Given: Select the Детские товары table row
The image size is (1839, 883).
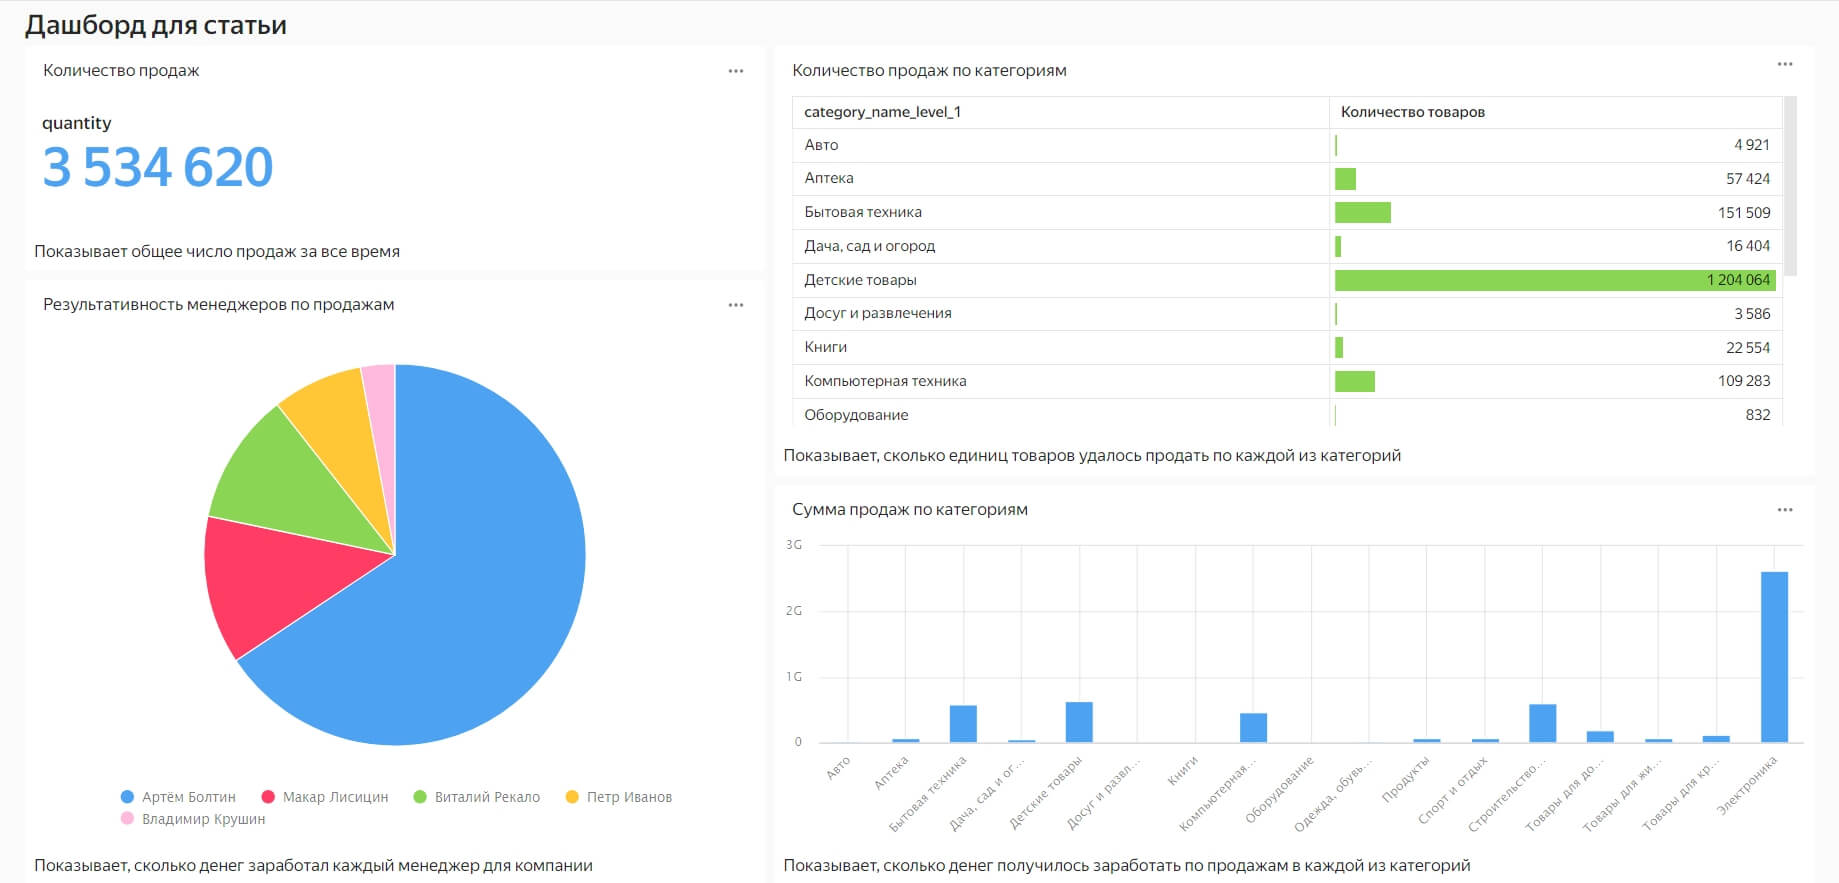Looking at the screenshot, I should point(1287,280).
